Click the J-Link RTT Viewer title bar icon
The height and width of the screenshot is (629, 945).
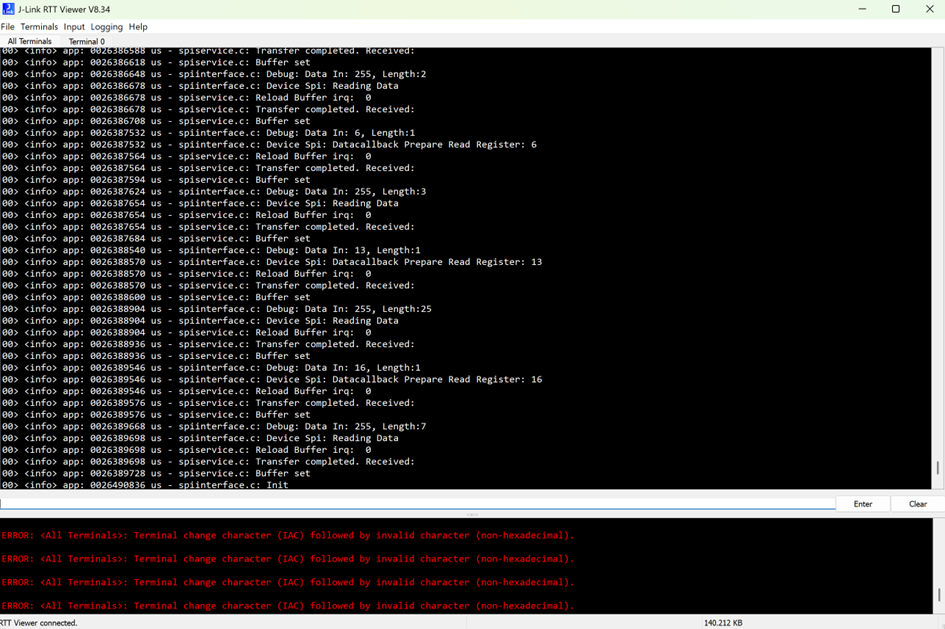[9, 9]
